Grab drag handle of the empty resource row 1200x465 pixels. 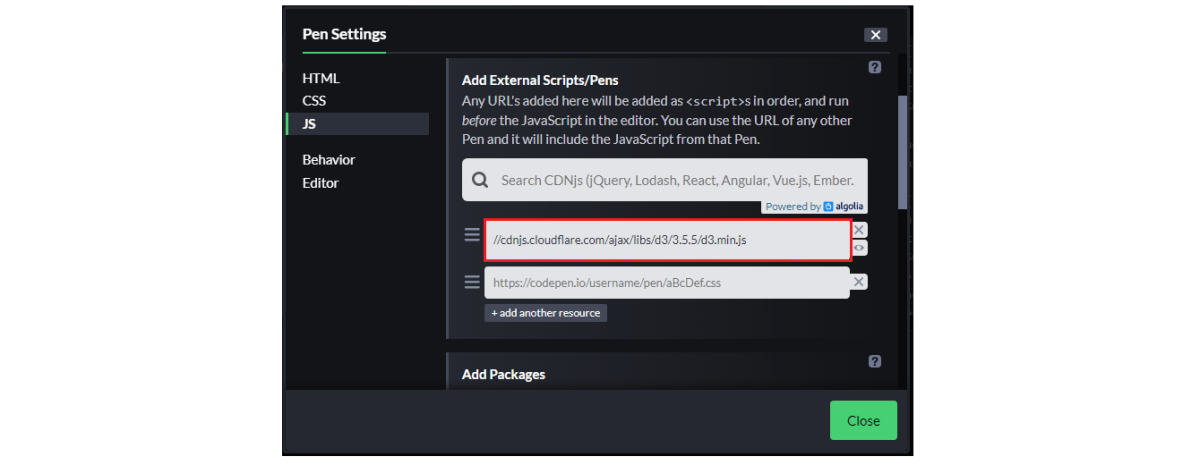click(472, 282)
